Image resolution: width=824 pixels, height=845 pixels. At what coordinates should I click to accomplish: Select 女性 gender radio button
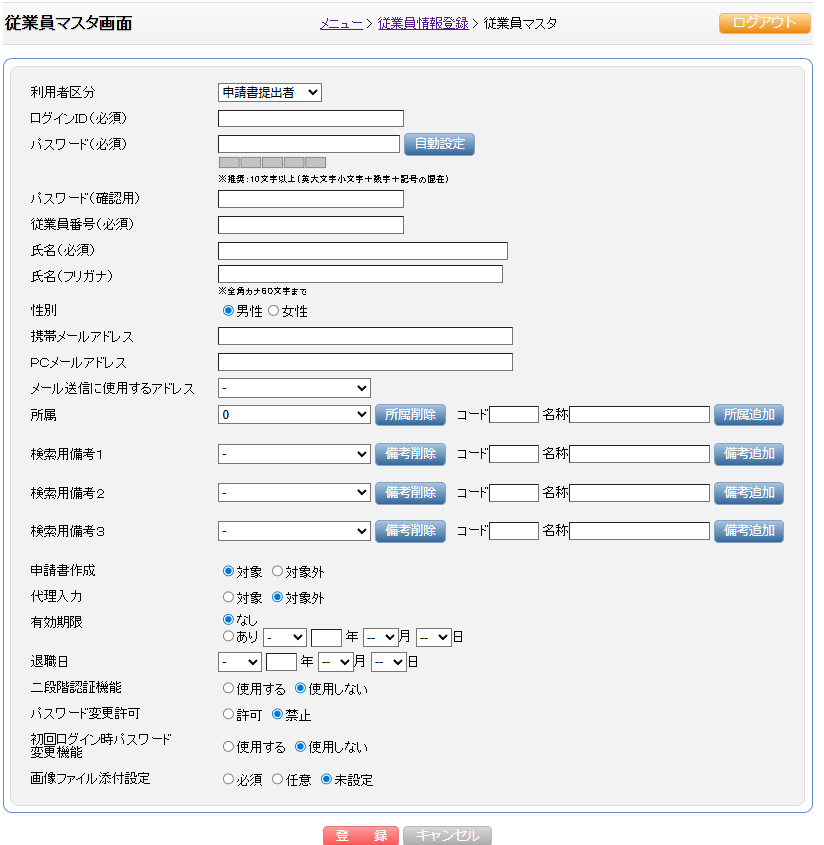[274, 311]
